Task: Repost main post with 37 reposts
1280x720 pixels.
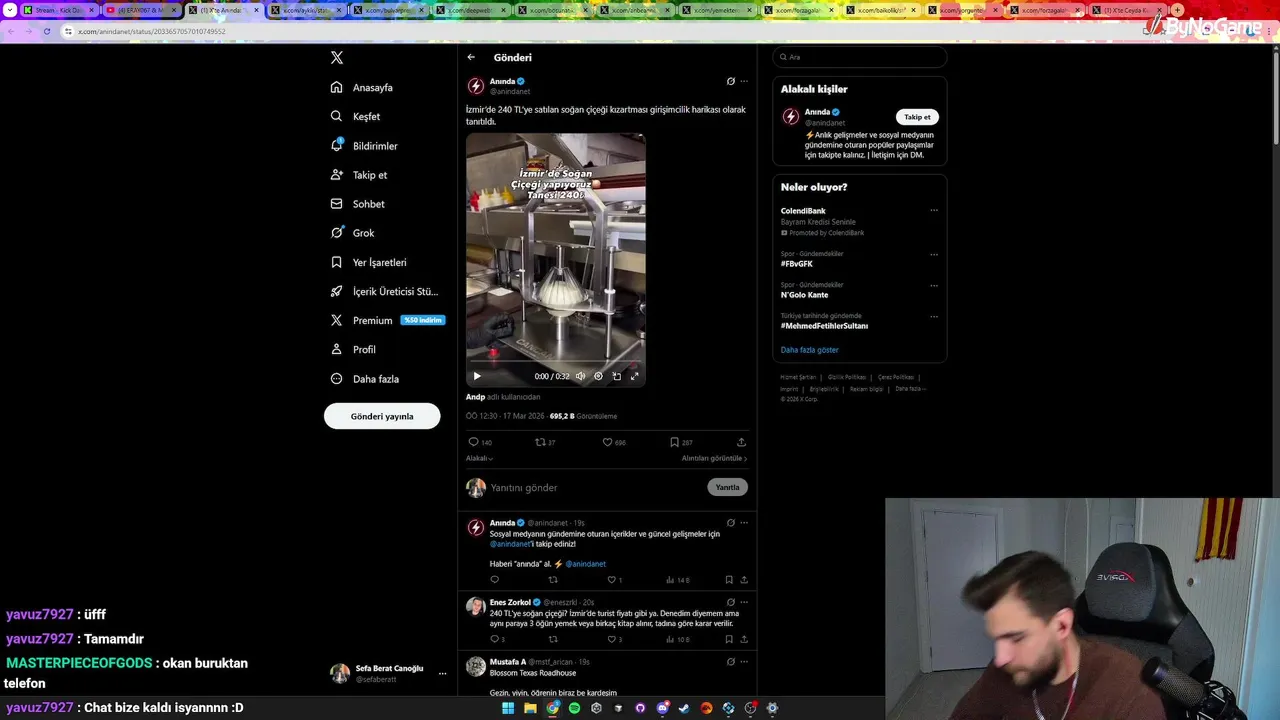Action: click(545, 442)
